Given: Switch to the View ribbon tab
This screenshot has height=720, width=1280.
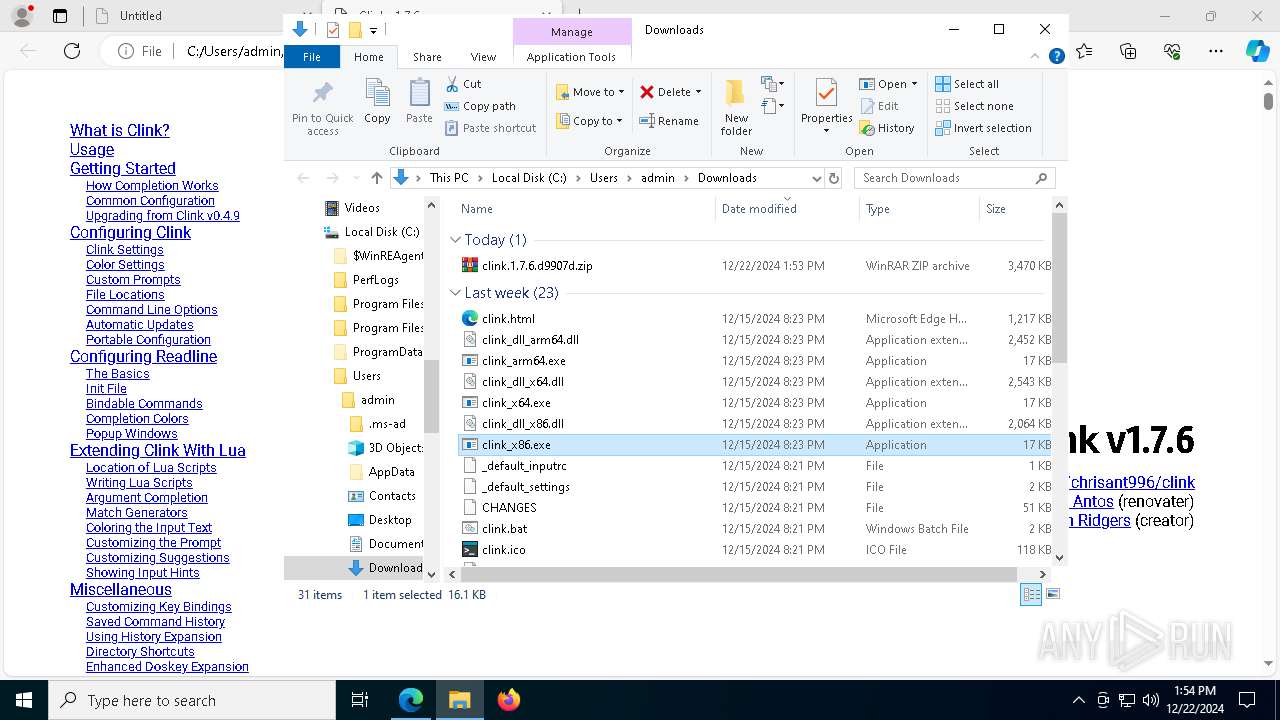Looking at the screenshot, I should (x=483, y=57).
